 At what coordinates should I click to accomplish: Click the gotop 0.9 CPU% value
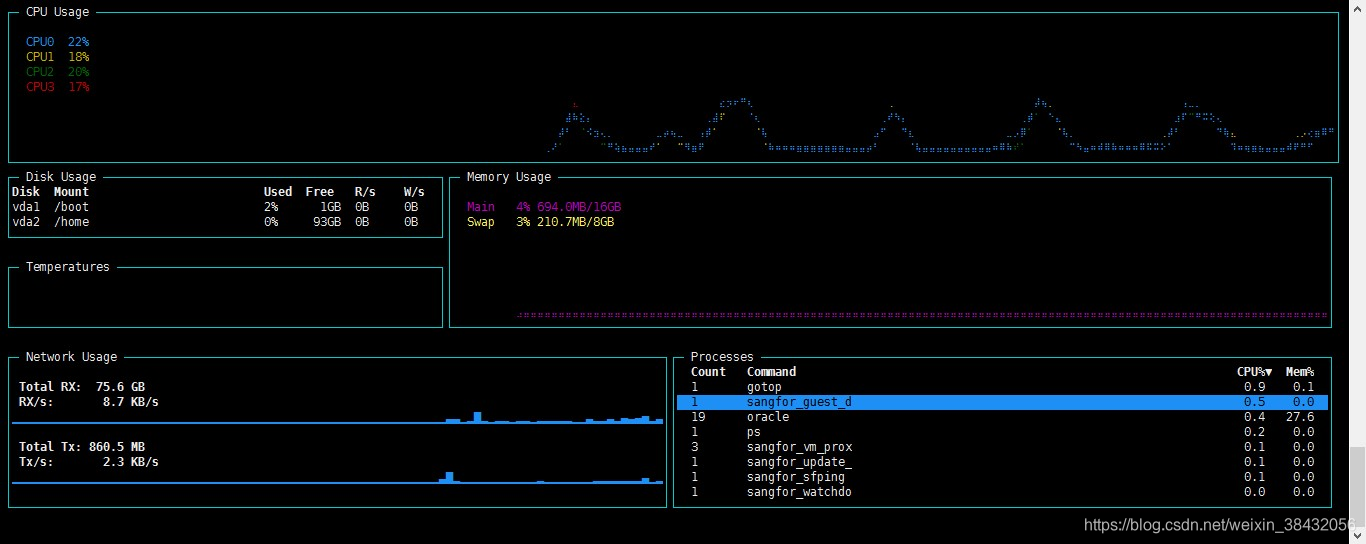pyautogui.click(x=1254, y=387)
